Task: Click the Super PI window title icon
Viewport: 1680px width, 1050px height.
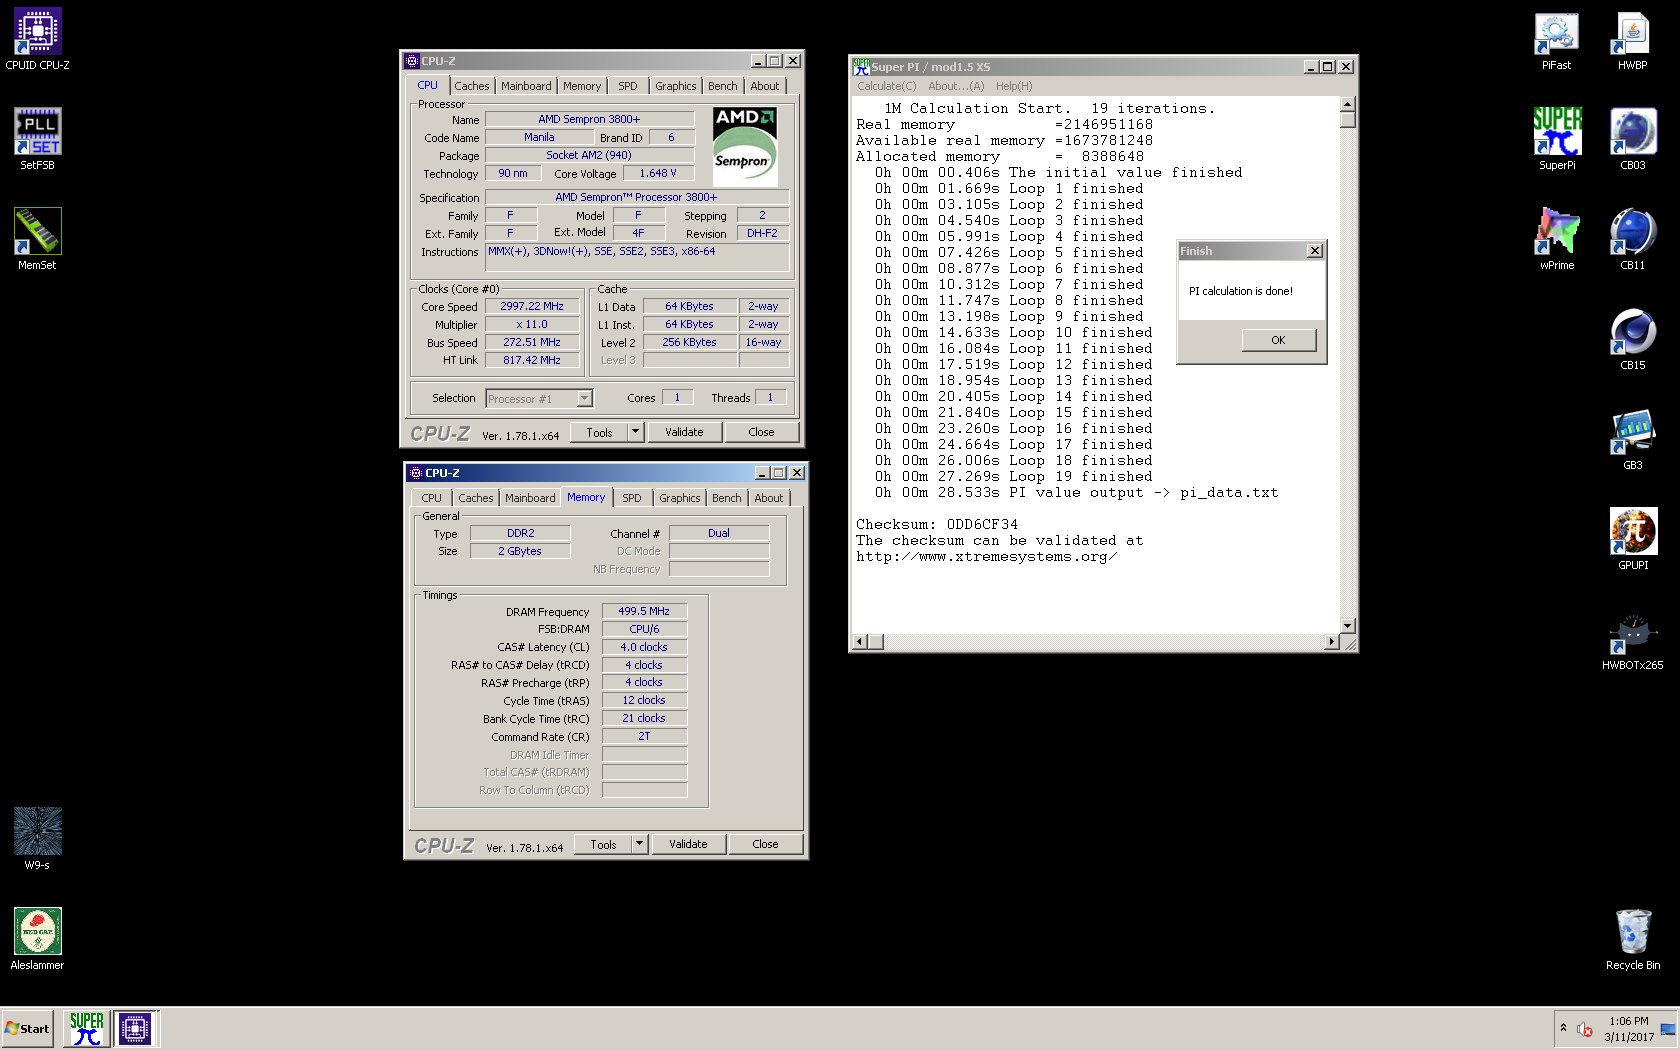Action: (x=860, y=67)
